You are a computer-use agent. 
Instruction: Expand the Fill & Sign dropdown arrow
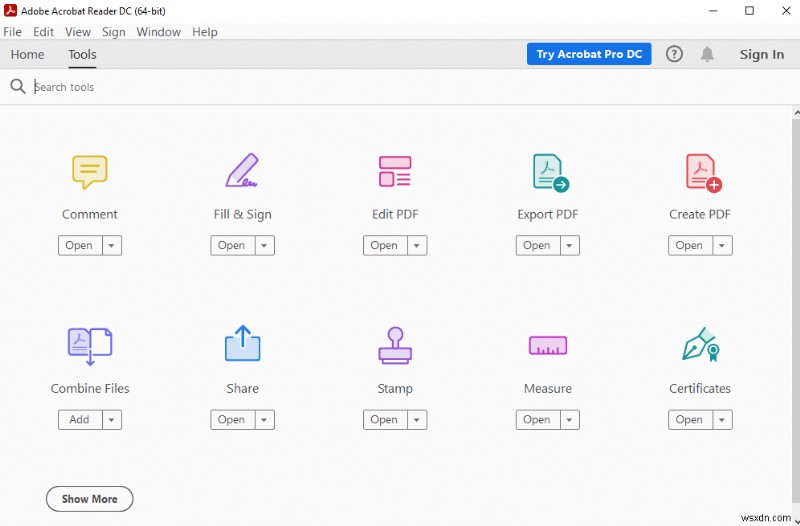pyautogui.click(x=264, y=245)
